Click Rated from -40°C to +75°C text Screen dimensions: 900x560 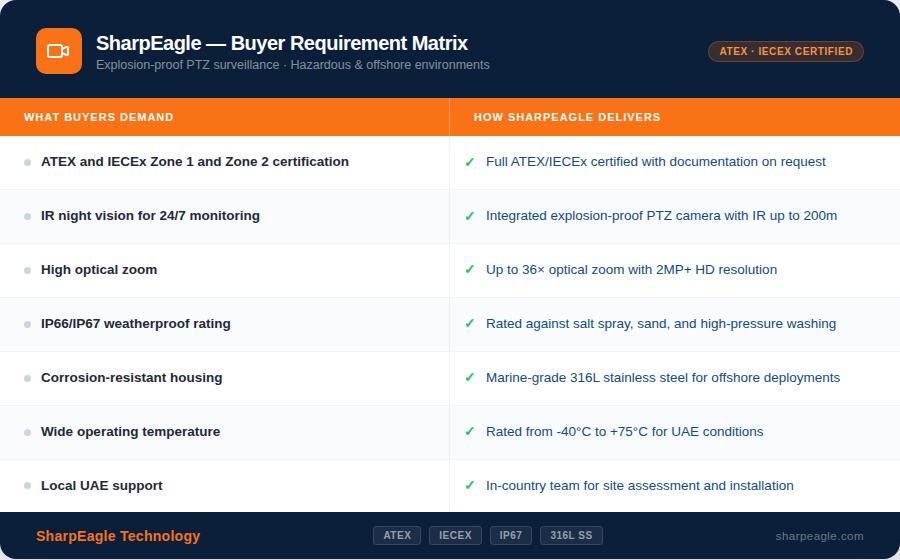[x=624, y=431]
